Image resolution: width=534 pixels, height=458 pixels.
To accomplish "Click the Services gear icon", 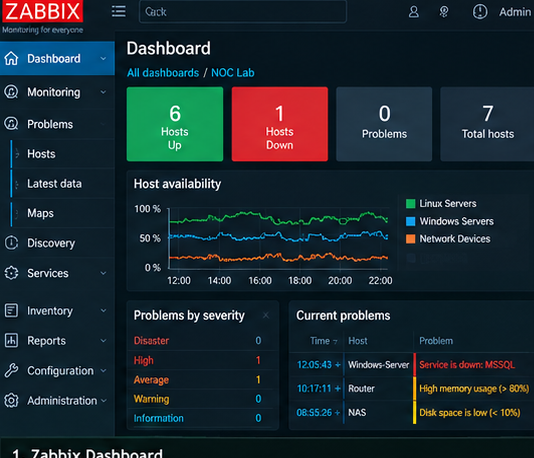I will (x=11, y=273).
